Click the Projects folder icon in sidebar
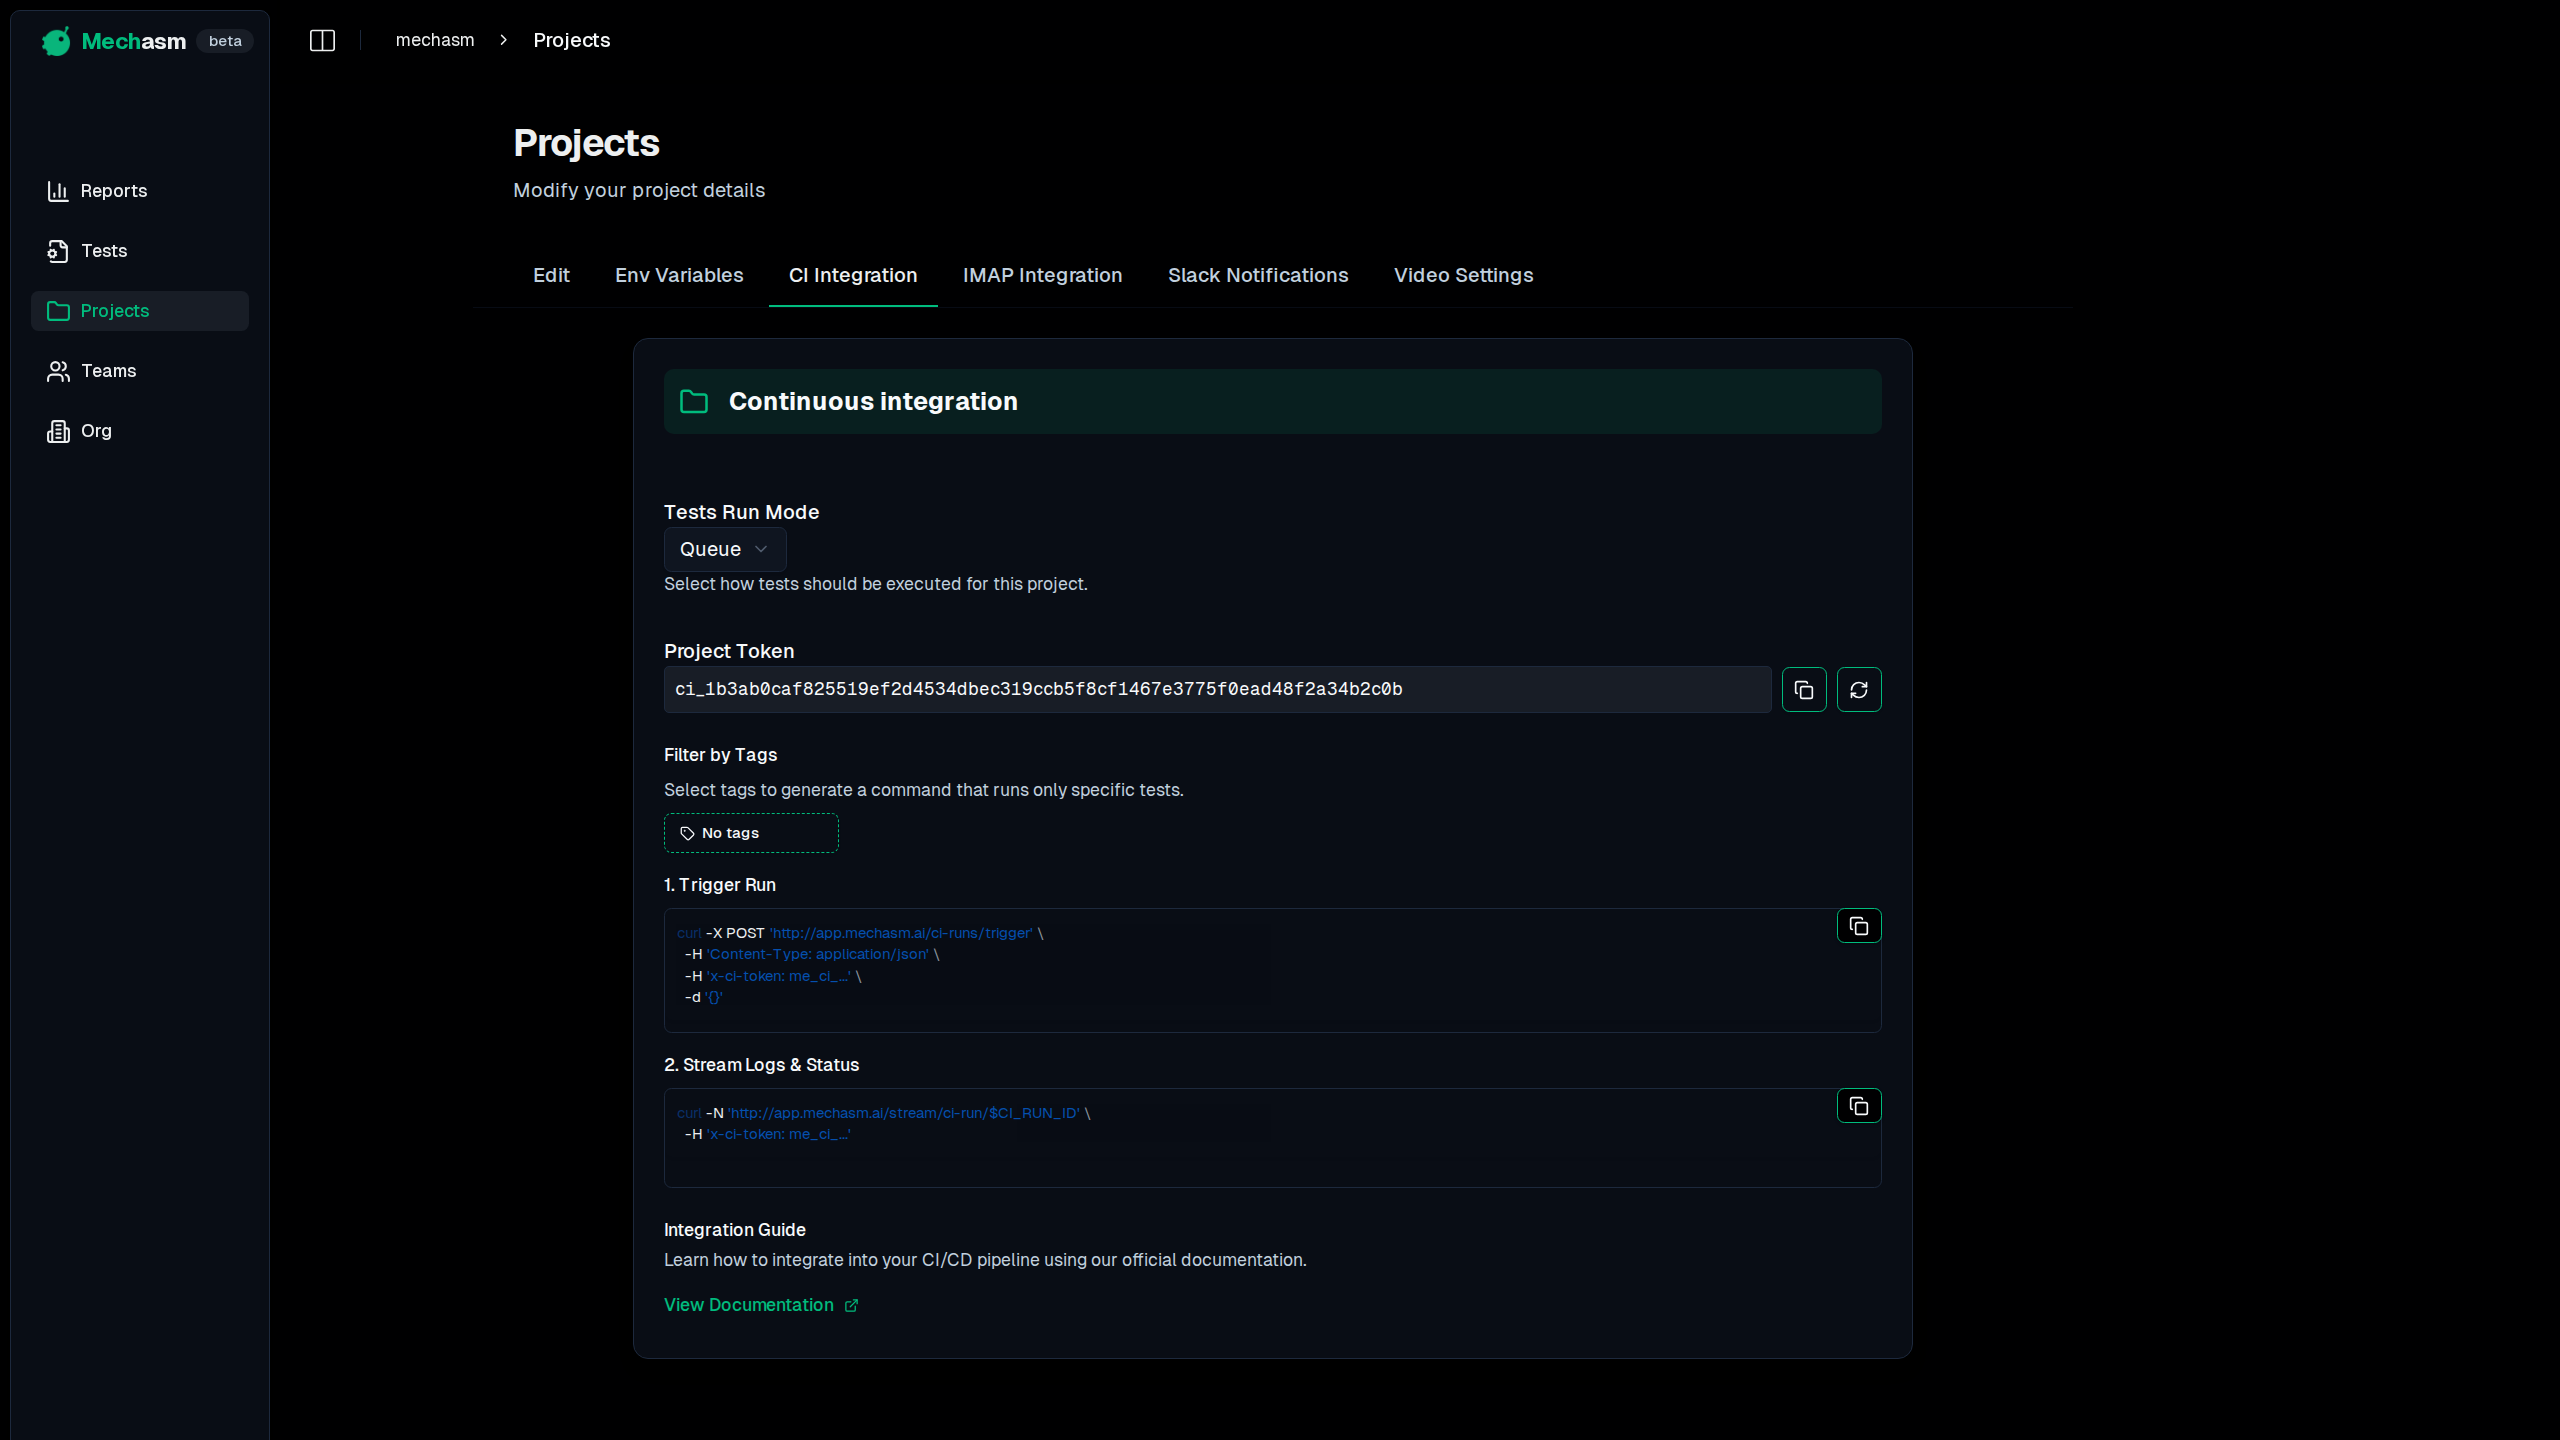Viewport: 2560px width, 1440px height. tap(58, 311)
